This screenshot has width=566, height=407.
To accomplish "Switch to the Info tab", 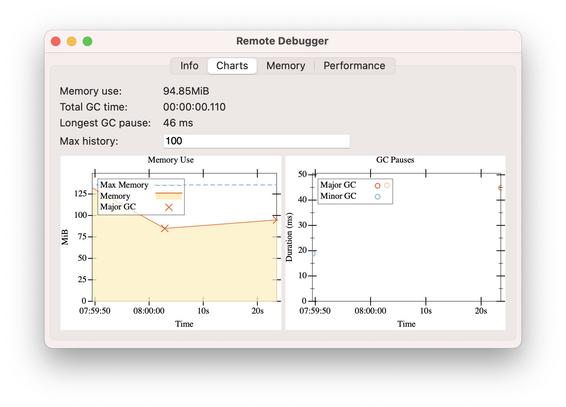I will (x=189, y=66).
